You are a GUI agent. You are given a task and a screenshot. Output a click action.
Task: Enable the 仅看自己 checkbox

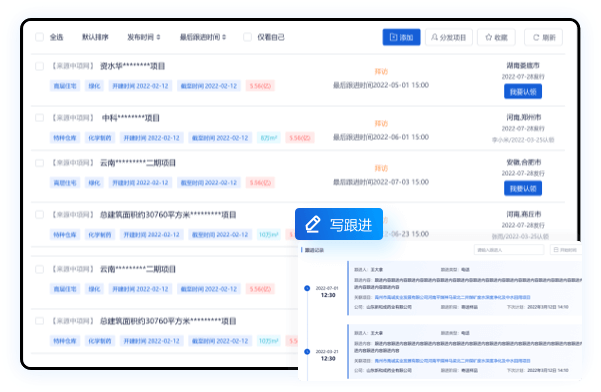[x=248, y=37]
